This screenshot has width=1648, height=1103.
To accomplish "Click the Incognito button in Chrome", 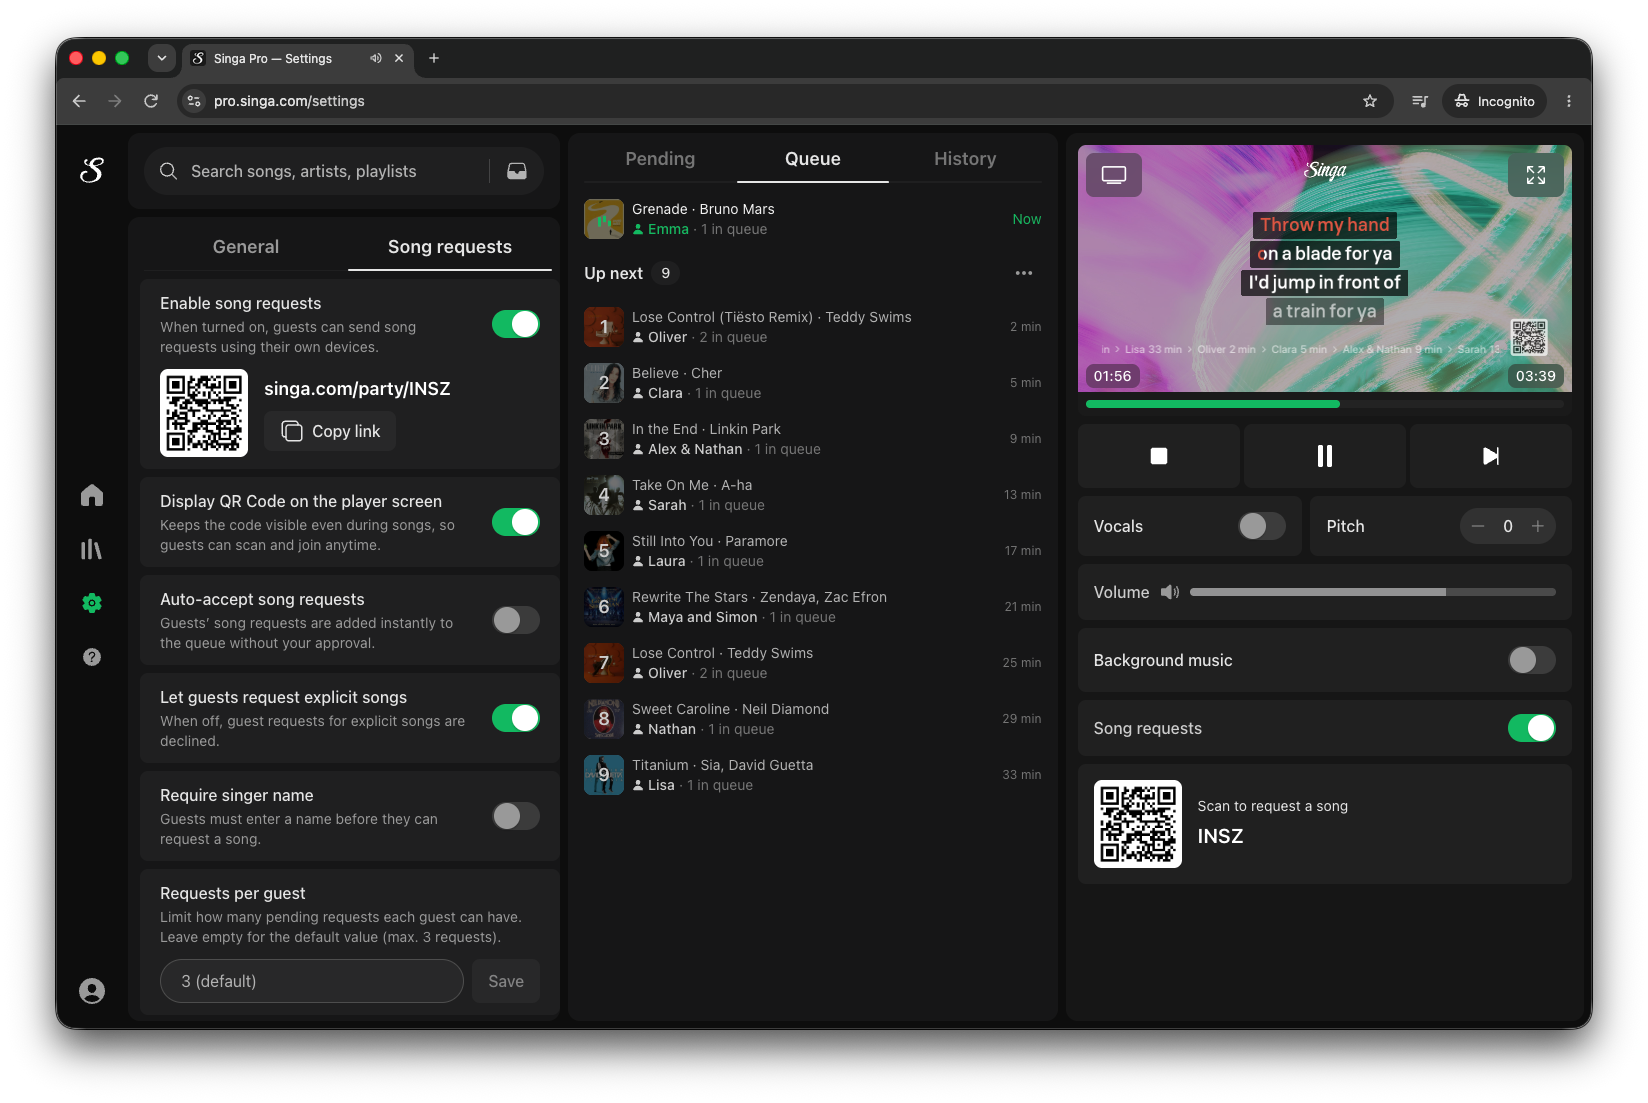I will point(1495,101).
